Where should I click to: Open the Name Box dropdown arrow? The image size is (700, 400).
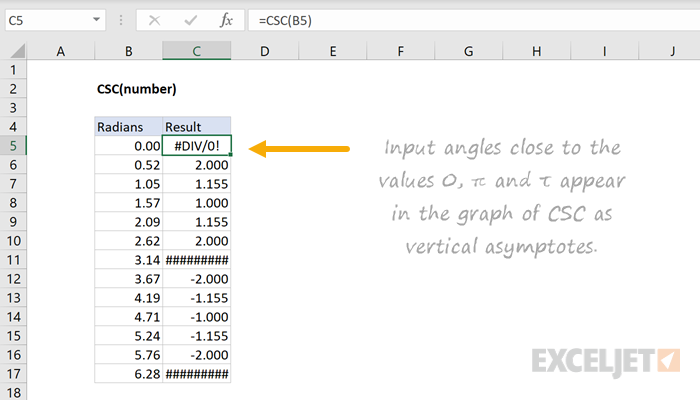[96, 20]
